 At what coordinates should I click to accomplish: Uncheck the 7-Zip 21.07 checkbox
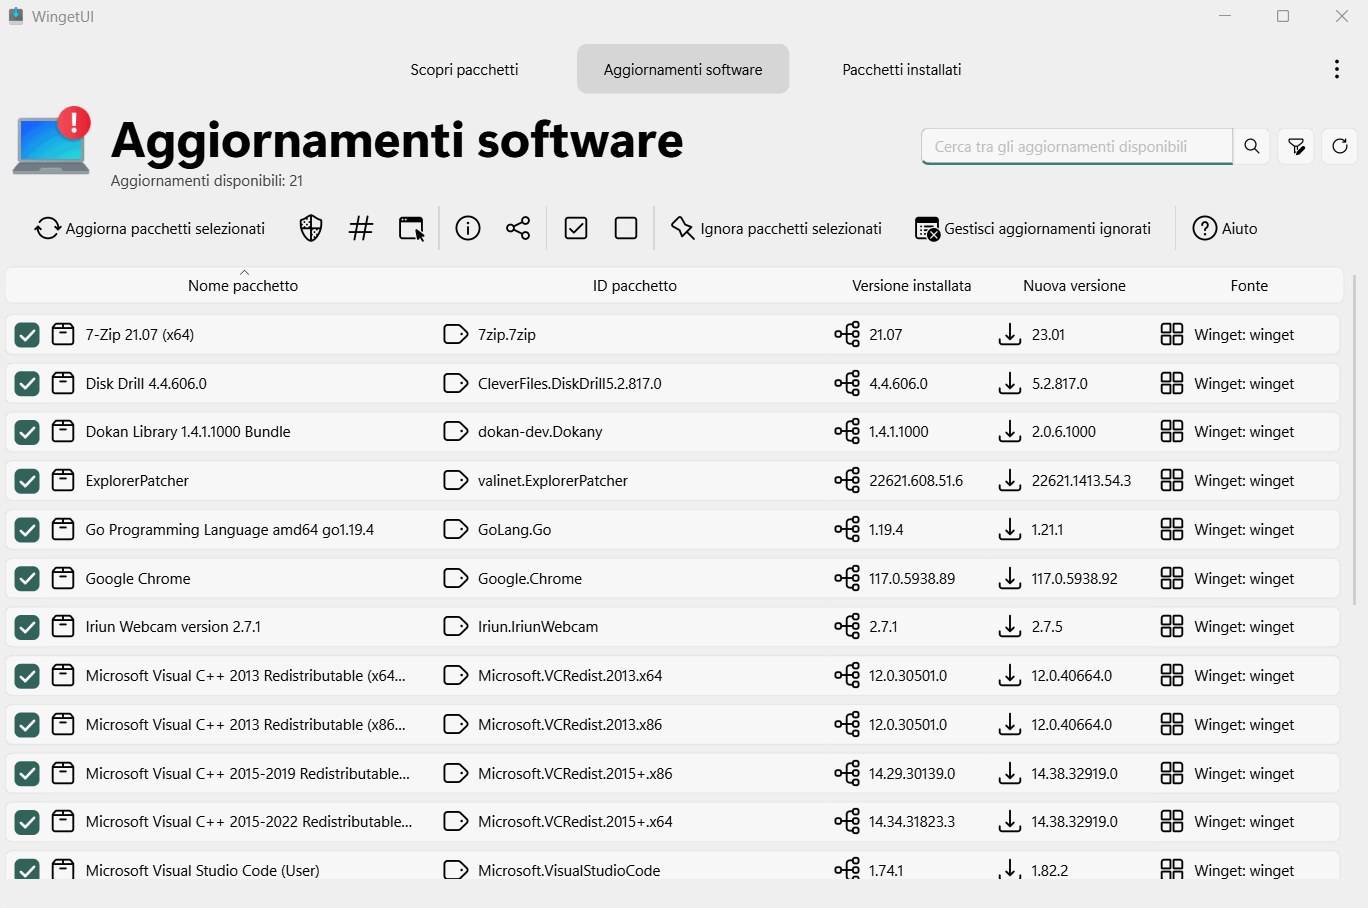point(27,335)
